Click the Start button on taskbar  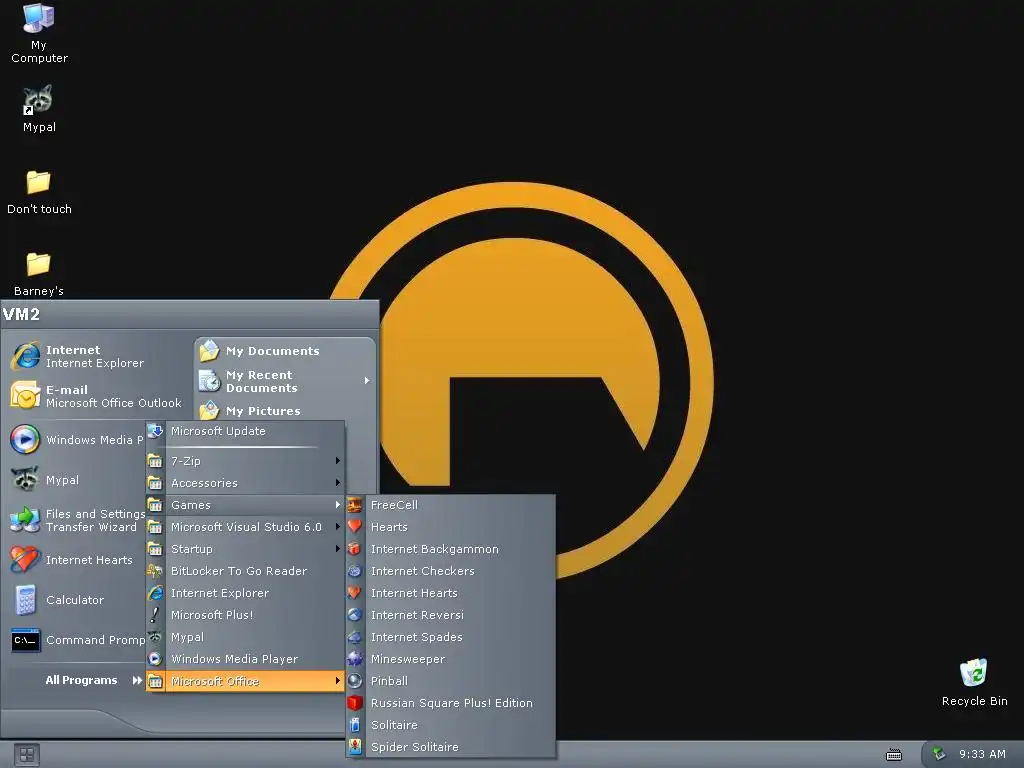27,755
